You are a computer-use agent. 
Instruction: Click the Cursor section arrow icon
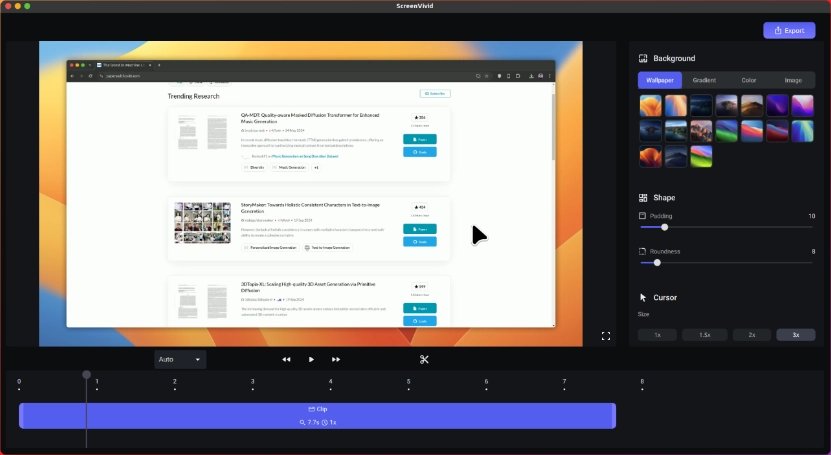pyautogui.click(x=643, y=298)
